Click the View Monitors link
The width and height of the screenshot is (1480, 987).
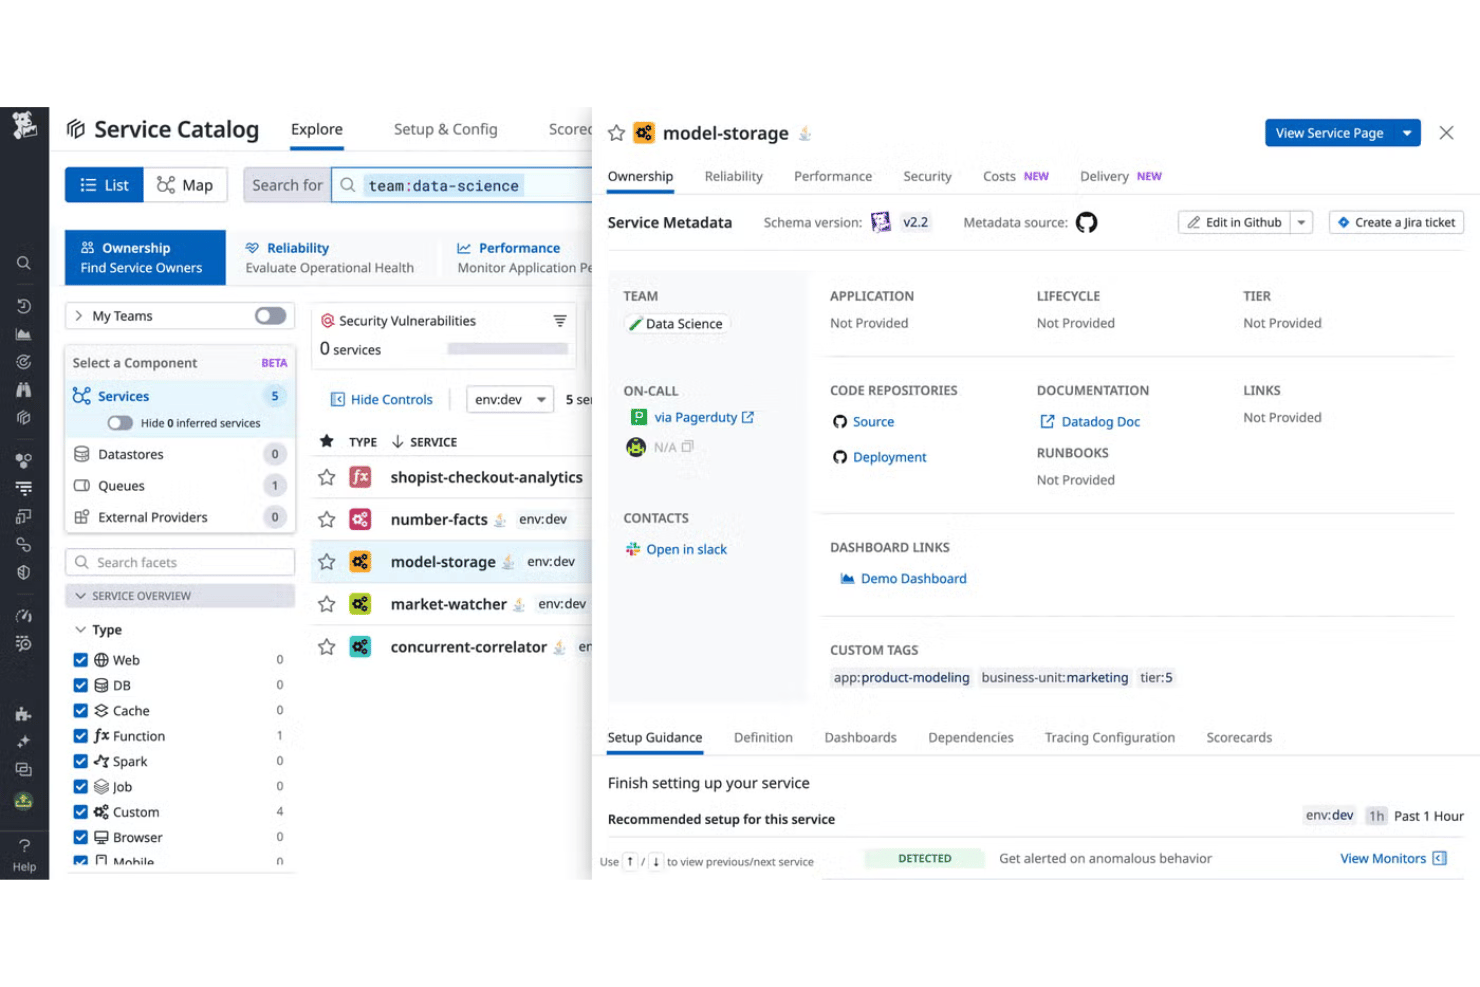pos(1393,858)
